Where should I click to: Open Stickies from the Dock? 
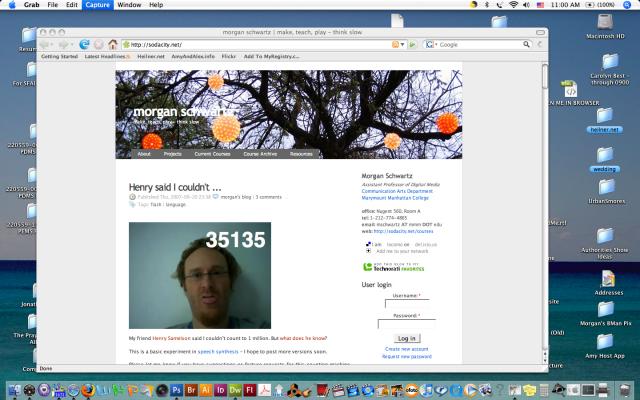pos(529,390)
